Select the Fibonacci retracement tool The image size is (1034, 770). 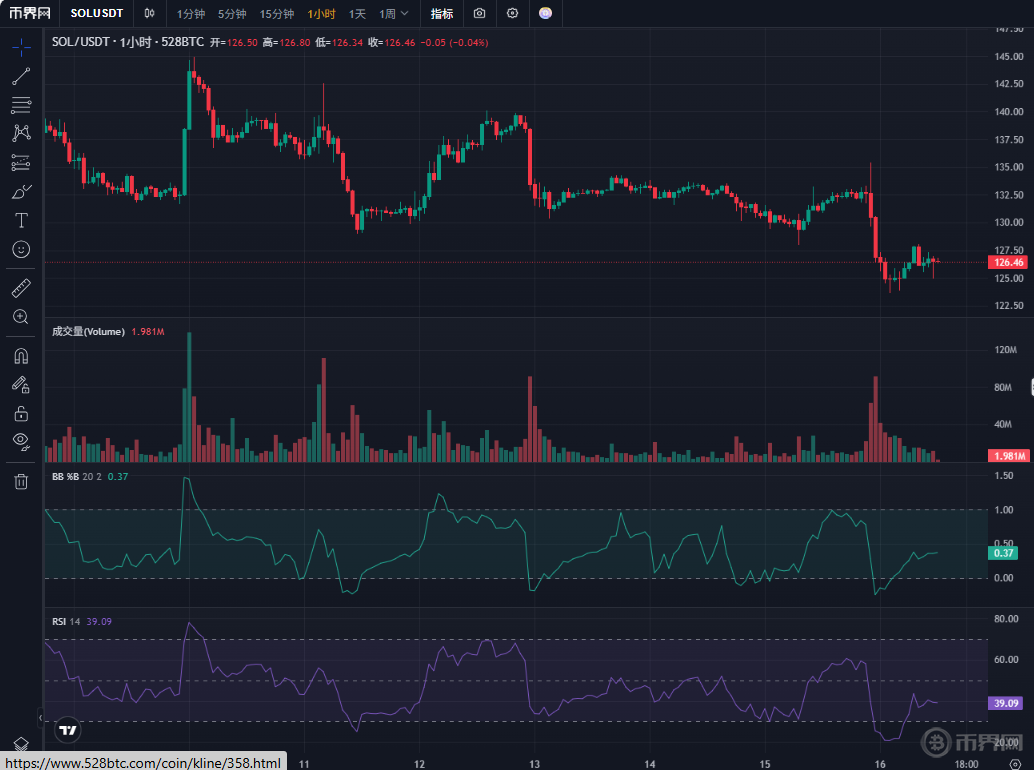21,104
